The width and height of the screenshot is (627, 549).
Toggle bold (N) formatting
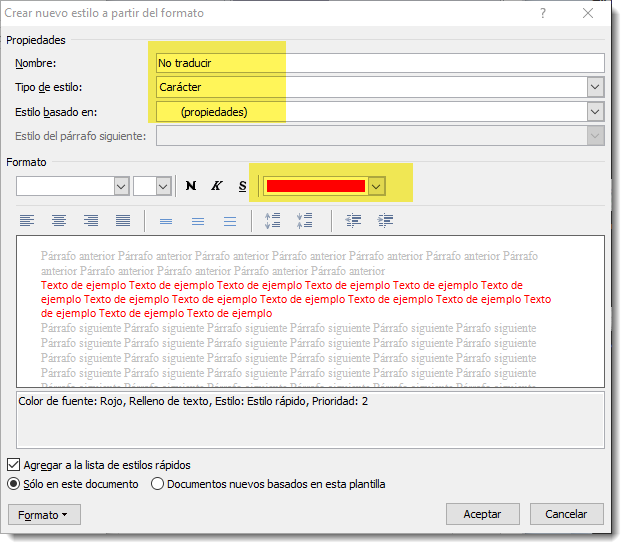(191, 186)
